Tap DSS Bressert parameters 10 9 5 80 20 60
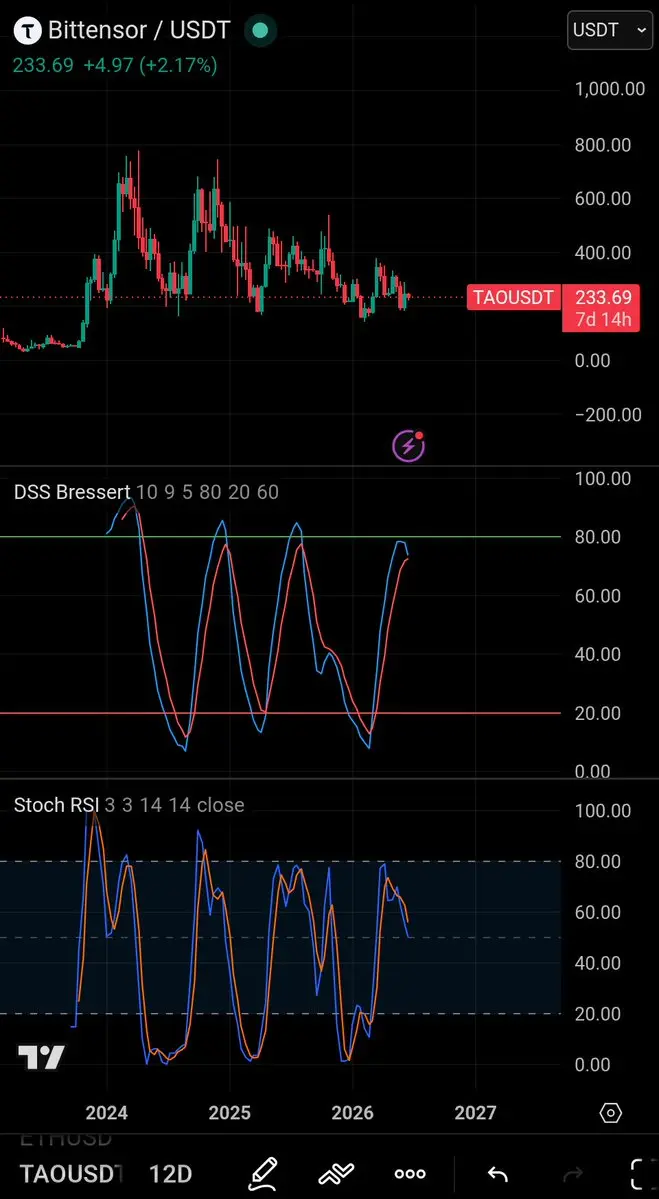This screenshot has height=1199, width=659. (x=208, y=492)
